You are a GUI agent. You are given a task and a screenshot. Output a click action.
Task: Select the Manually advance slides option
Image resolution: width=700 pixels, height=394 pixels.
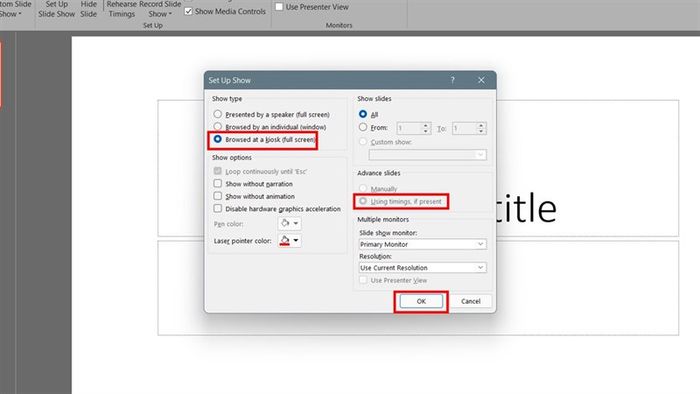pyautogui.click(x=363, y=188)
